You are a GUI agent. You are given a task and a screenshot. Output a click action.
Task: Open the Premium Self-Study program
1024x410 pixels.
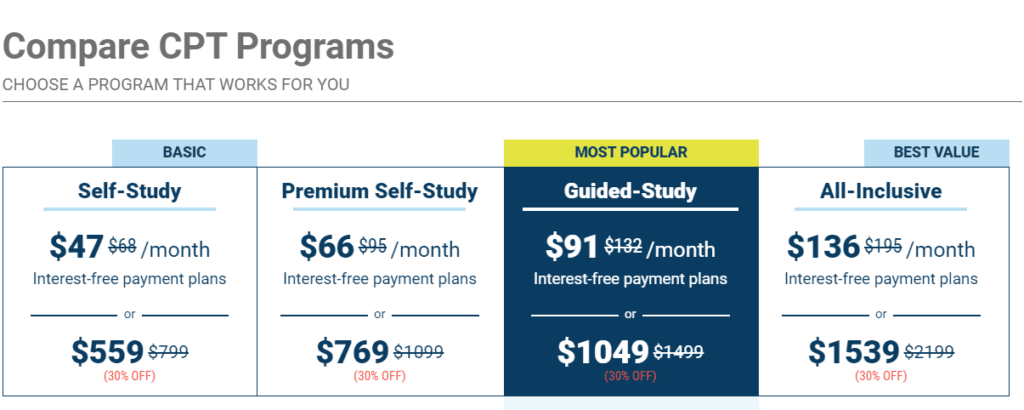click(x=379, y=191)
